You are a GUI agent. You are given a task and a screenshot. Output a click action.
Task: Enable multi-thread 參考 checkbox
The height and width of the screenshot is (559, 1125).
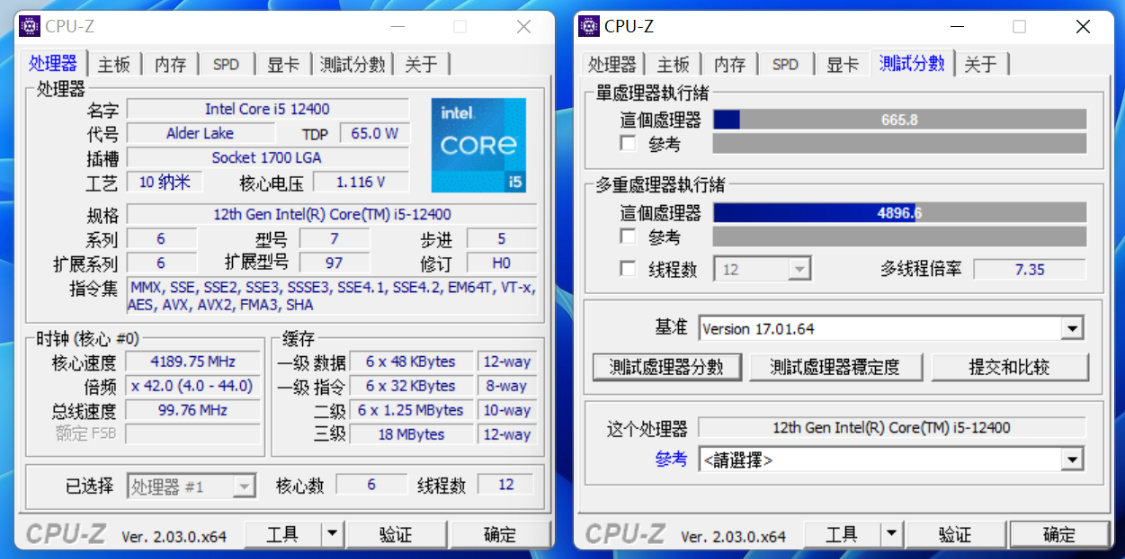(629, 236)
